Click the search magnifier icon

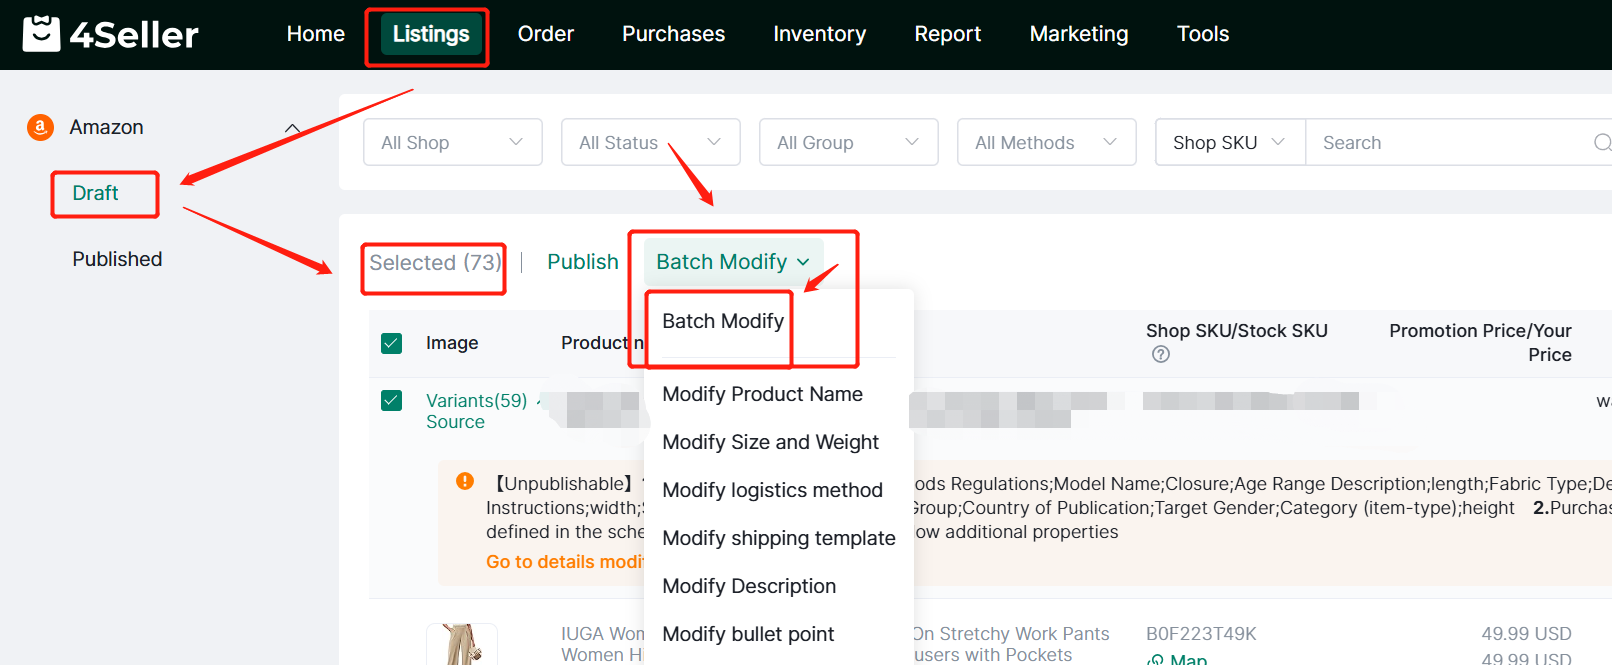point(1601,143)
